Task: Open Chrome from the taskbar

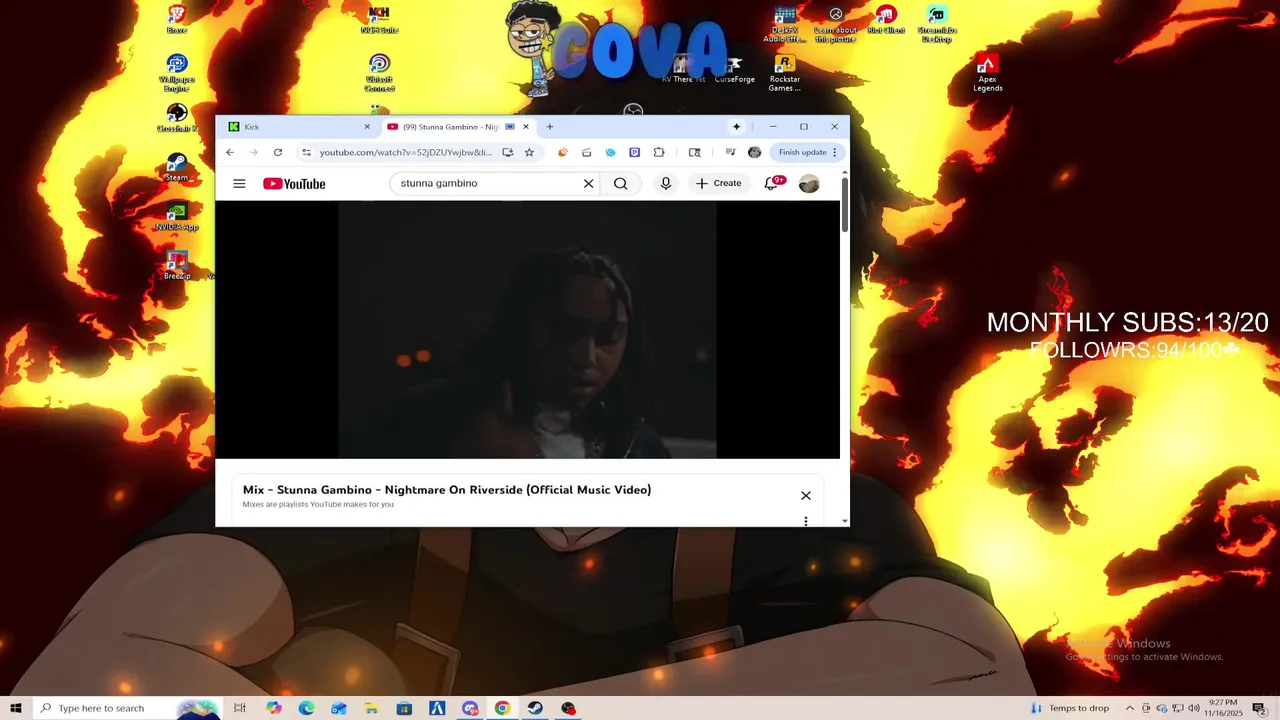Action: (503, 708)
